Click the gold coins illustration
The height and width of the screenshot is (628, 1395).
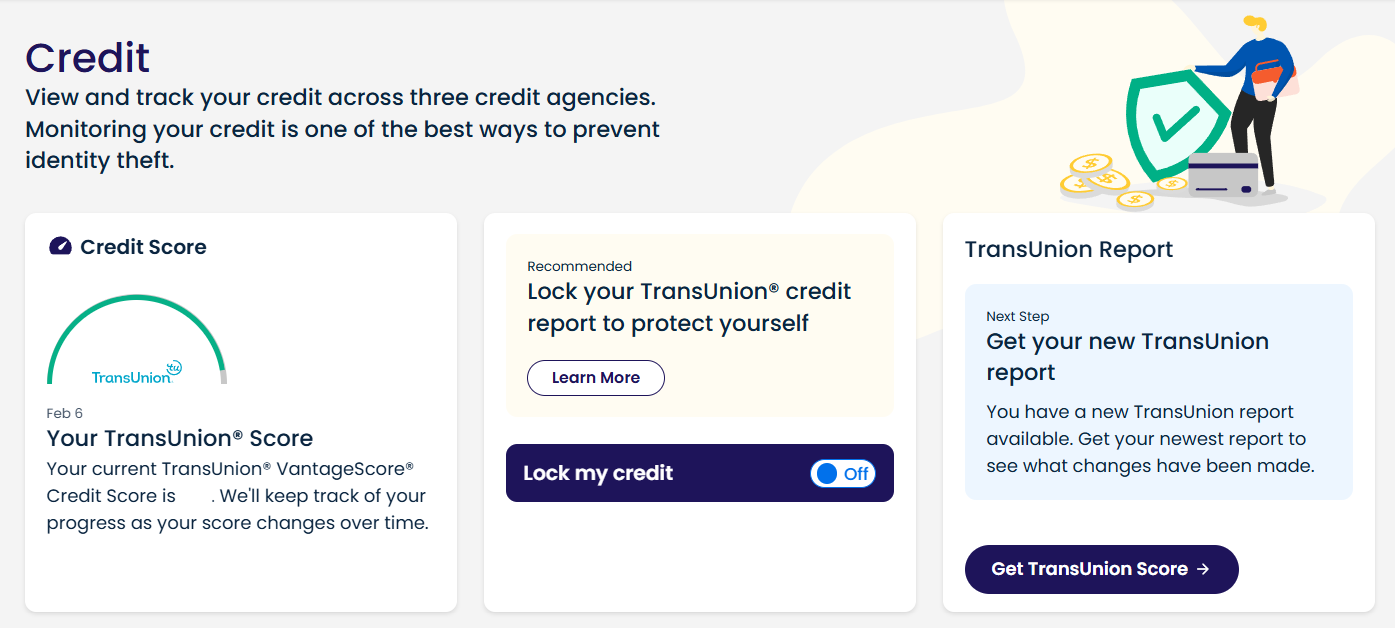1102,180
